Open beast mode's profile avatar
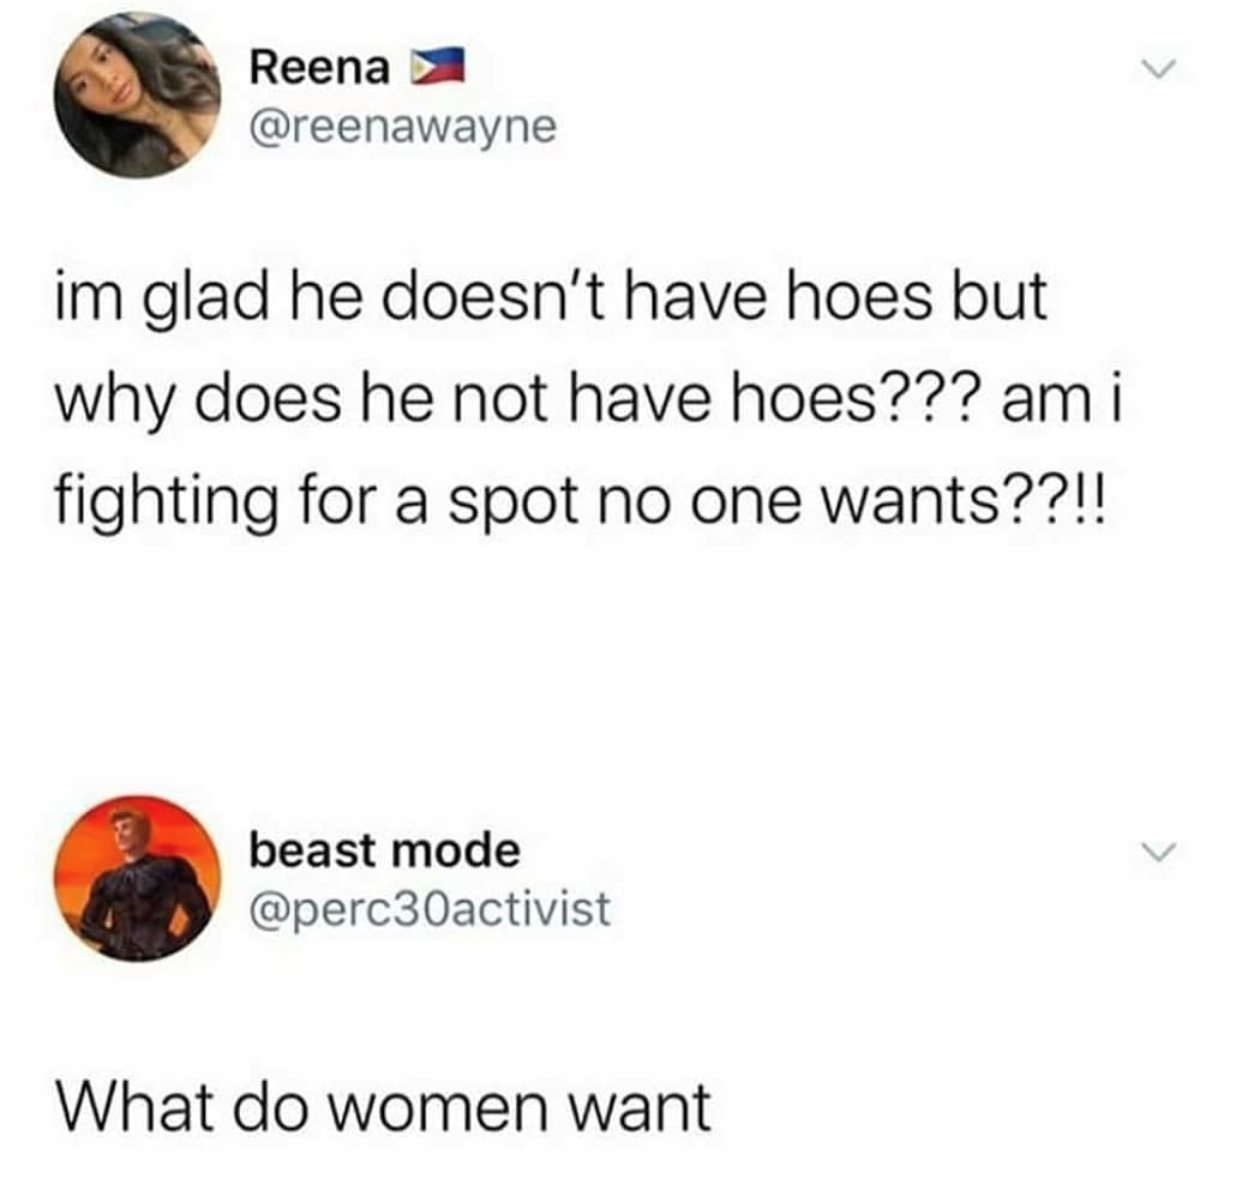This screenshot has width=1241, height=1203. 137,878
